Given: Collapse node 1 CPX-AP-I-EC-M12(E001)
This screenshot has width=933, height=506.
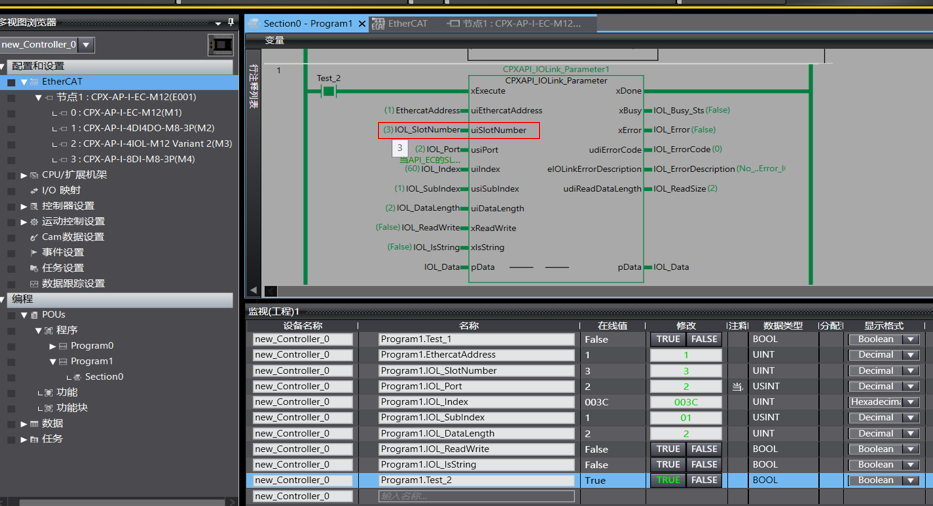Looking at the screenshot, I should pos(38,98).
